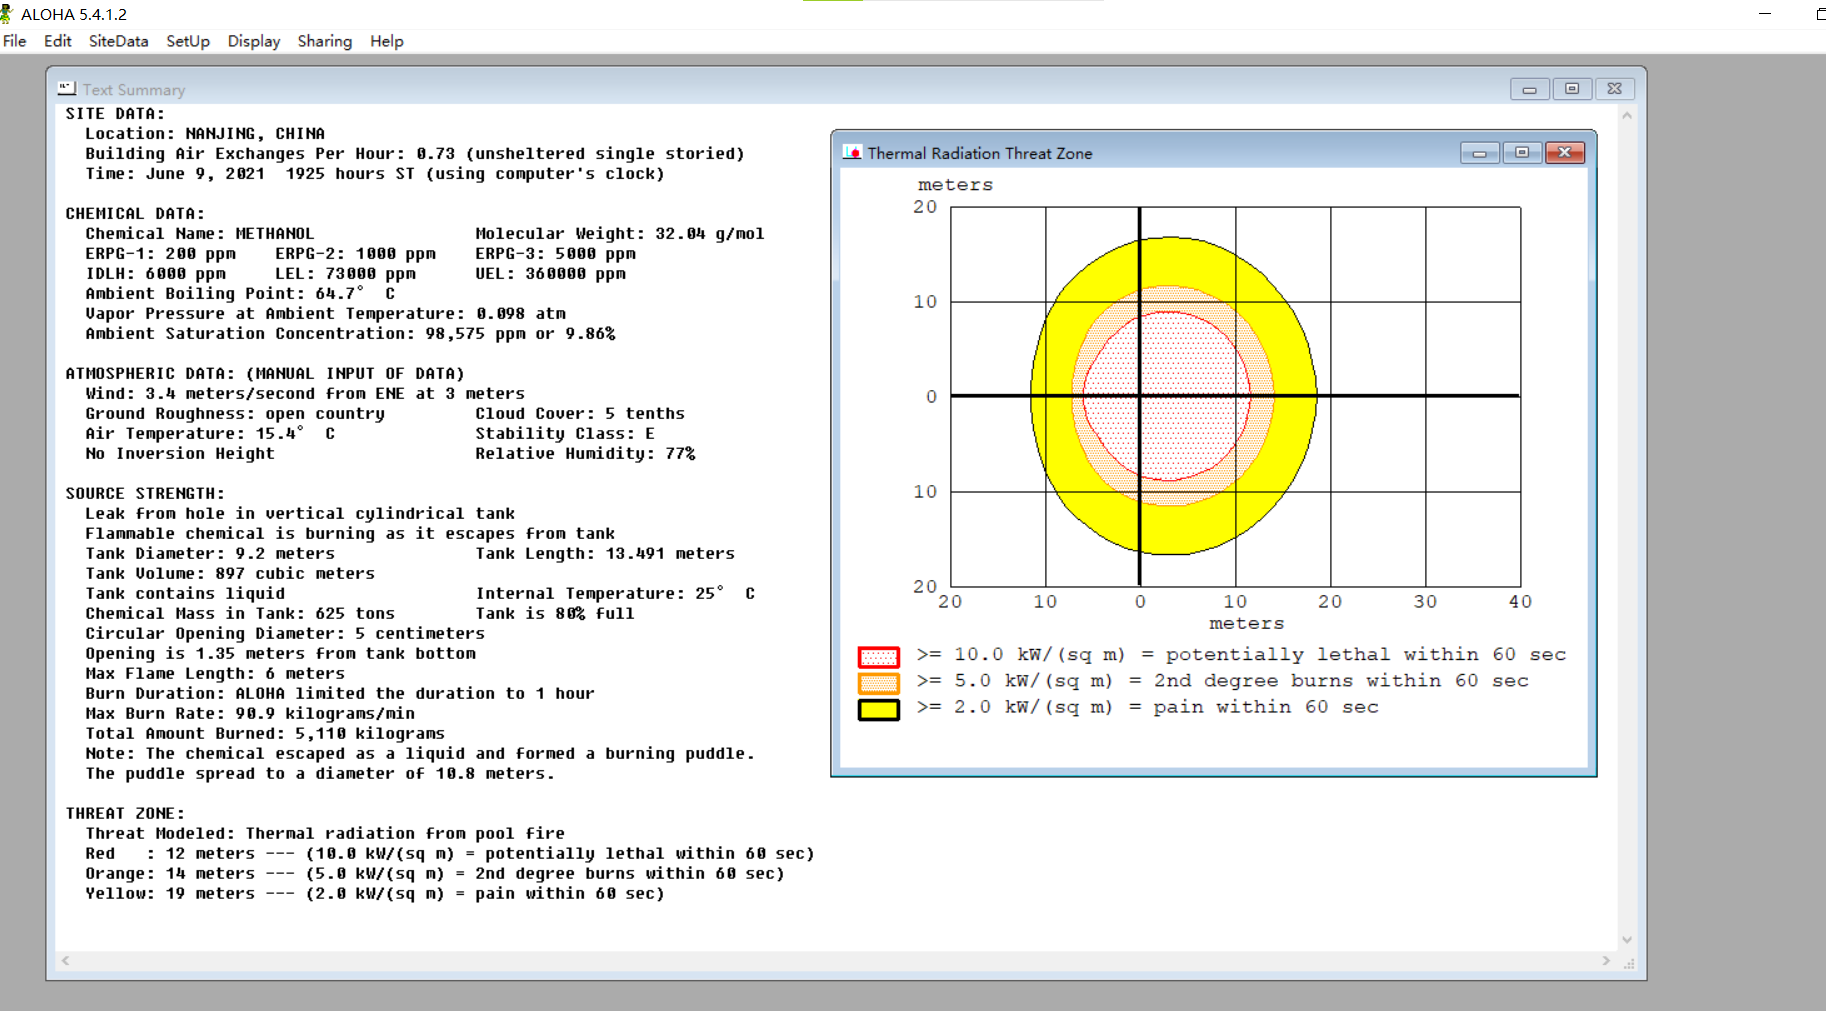This screenshot has width=1826, height=1011.
Task: Open the File menu
Action: click(15, 41)
